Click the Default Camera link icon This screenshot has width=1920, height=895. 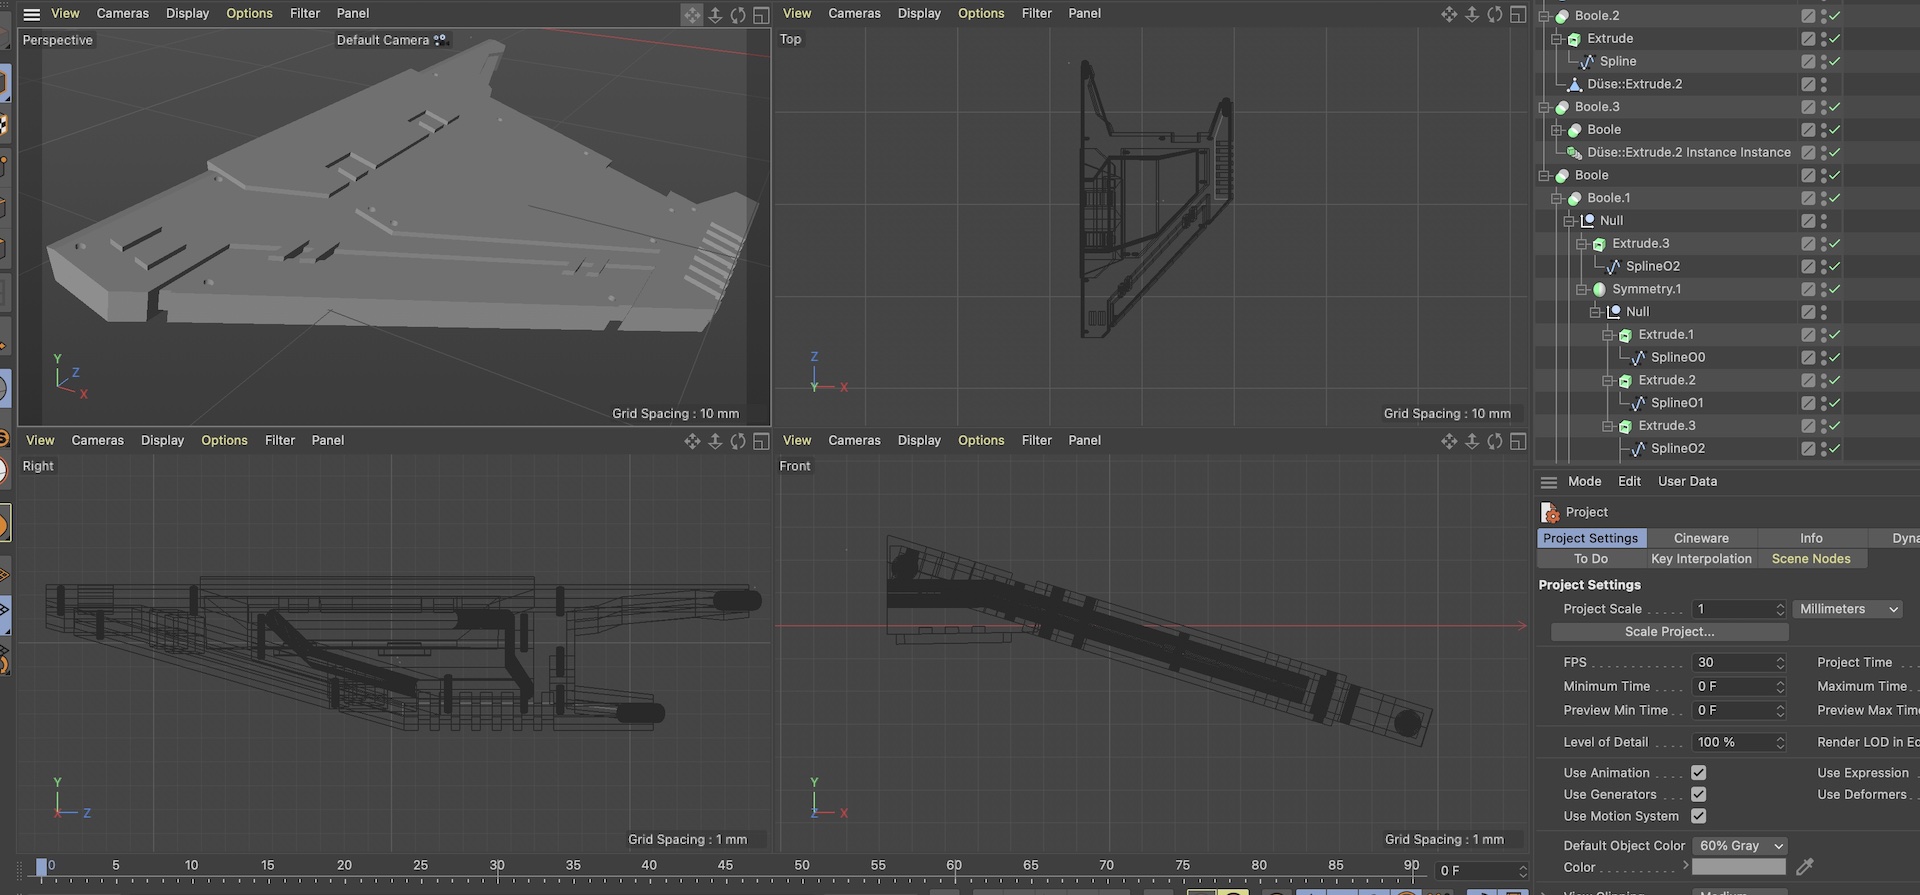pos(440,40)
